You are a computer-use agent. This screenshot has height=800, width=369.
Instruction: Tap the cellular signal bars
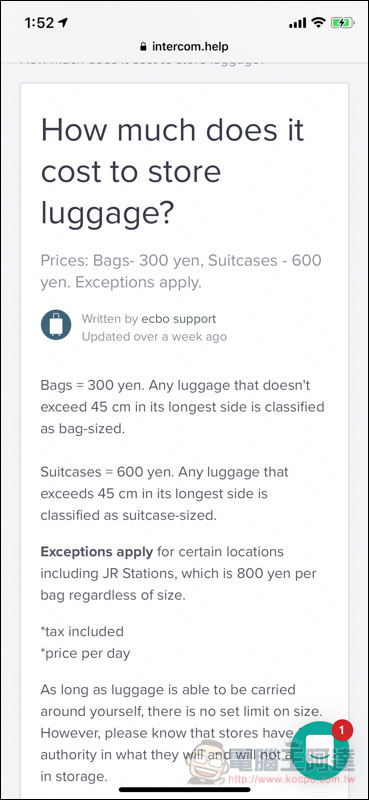(x=297, y=23)
